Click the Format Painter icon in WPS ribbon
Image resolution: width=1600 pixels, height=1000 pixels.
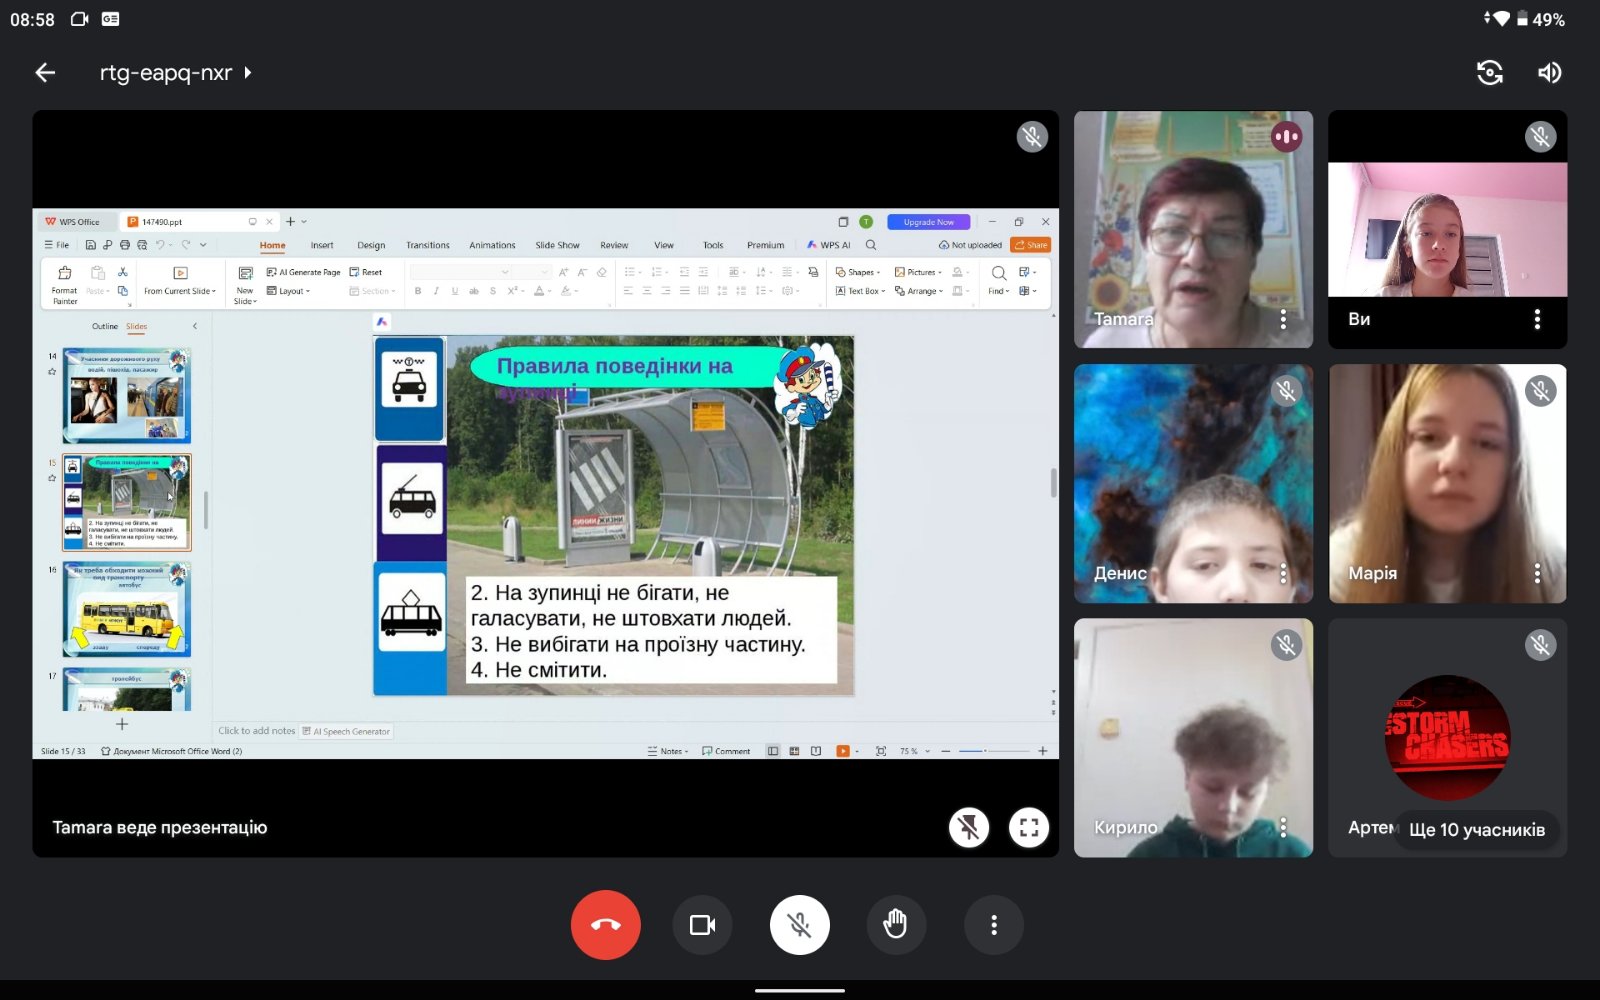65,273
